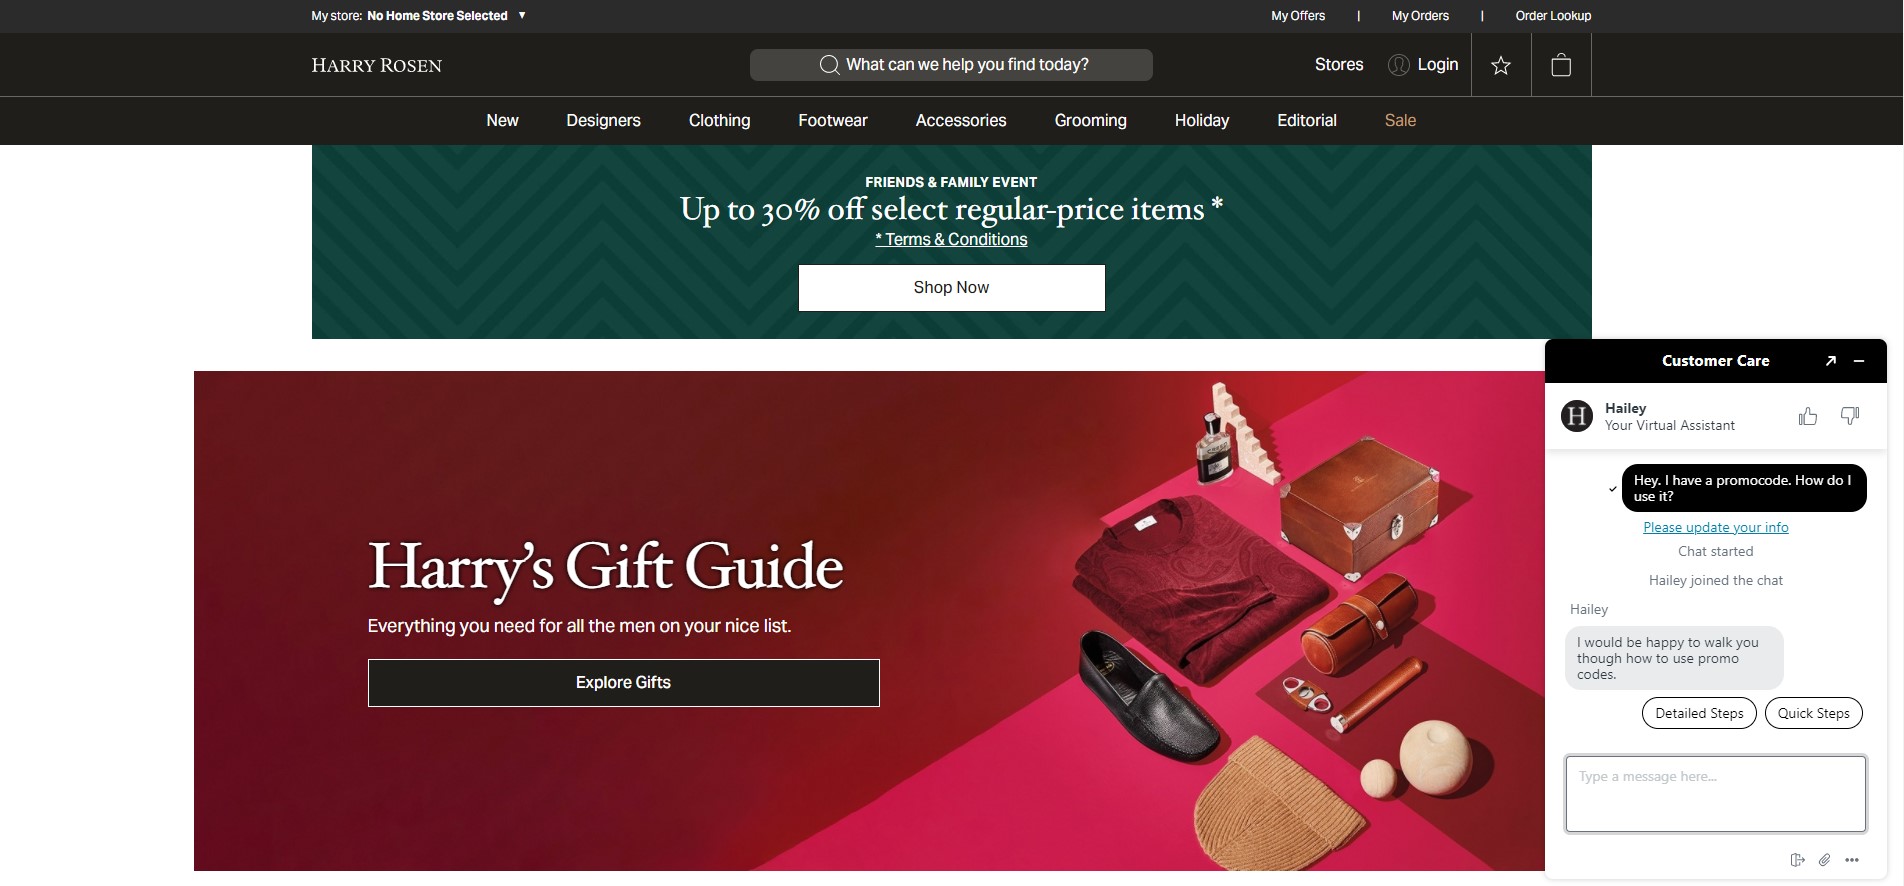
Task: Expand the My store selection dropdown
Action: 521,15
